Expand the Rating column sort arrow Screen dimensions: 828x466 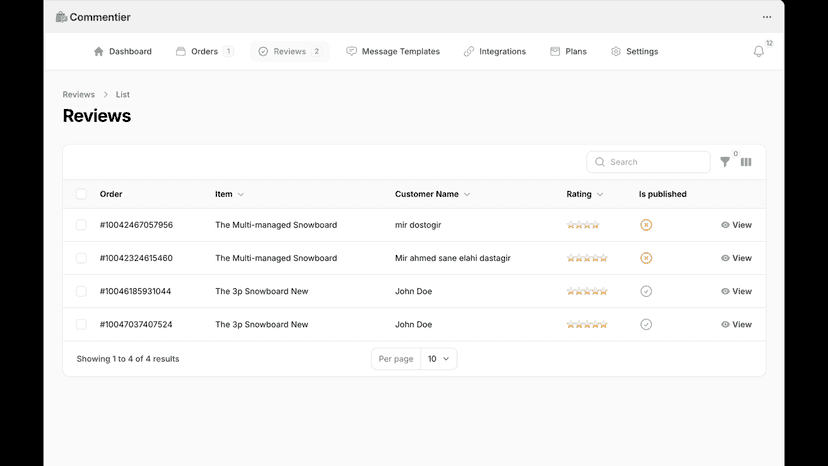(600, 194)
